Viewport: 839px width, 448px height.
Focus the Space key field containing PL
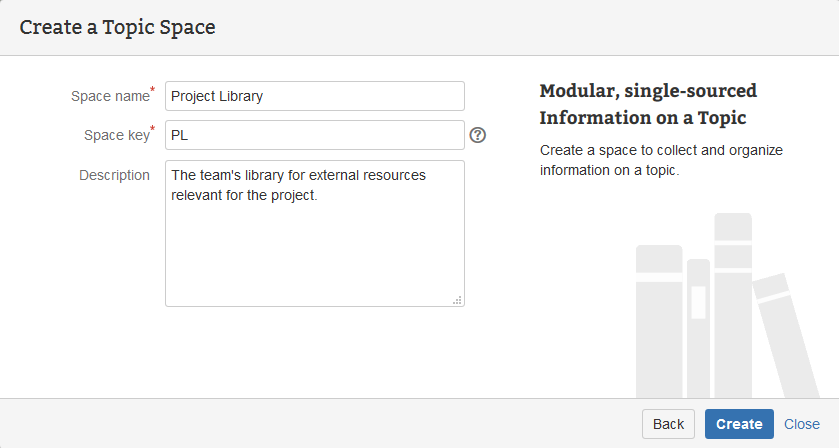tap(314, 135)
